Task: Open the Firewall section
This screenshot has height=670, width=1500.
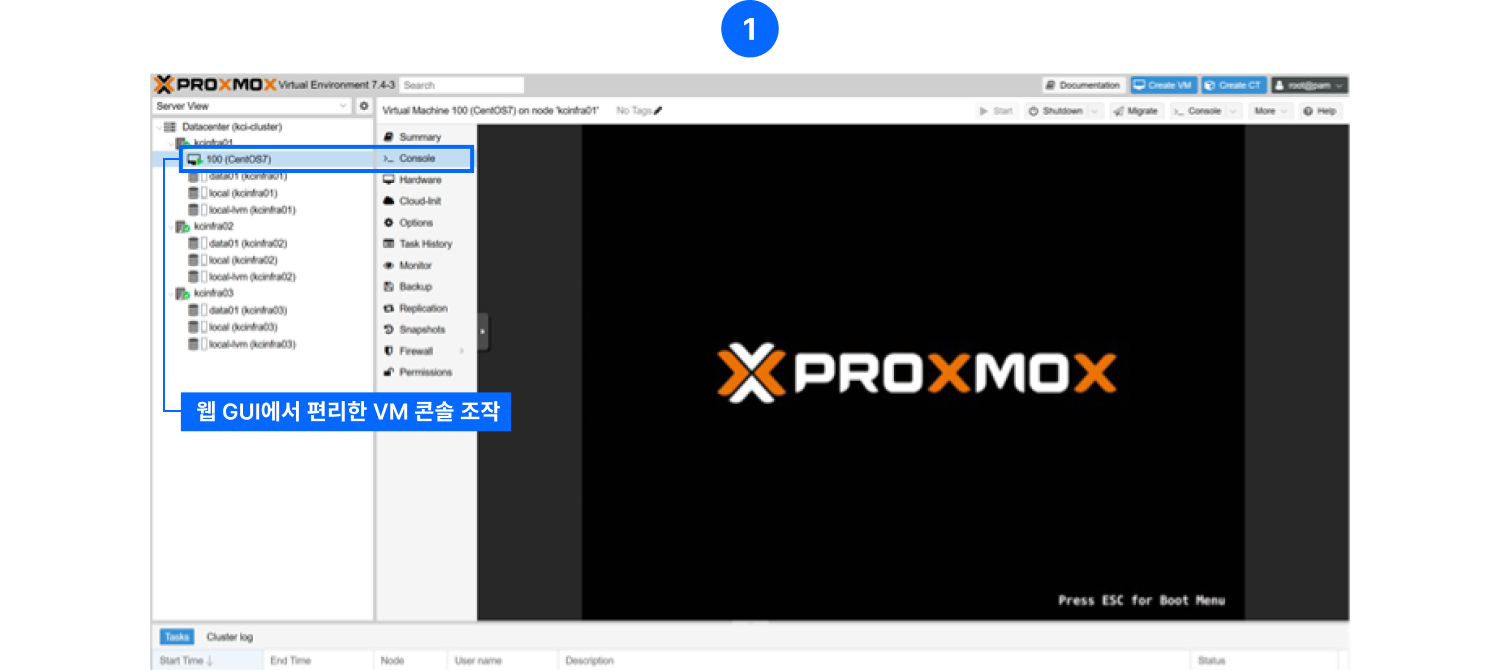Action: tap(416, 351)
